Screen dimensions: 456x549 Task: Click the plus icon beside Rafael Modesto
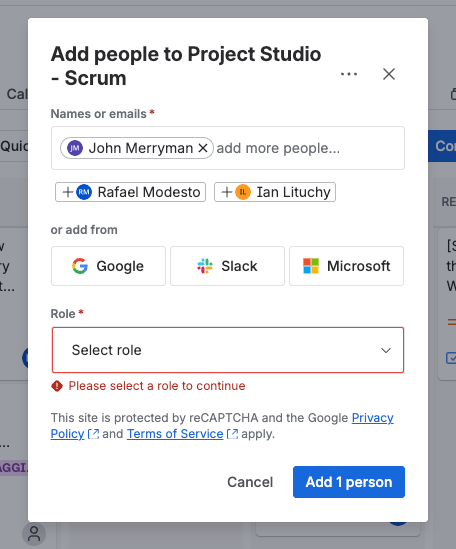coord(68,192)
